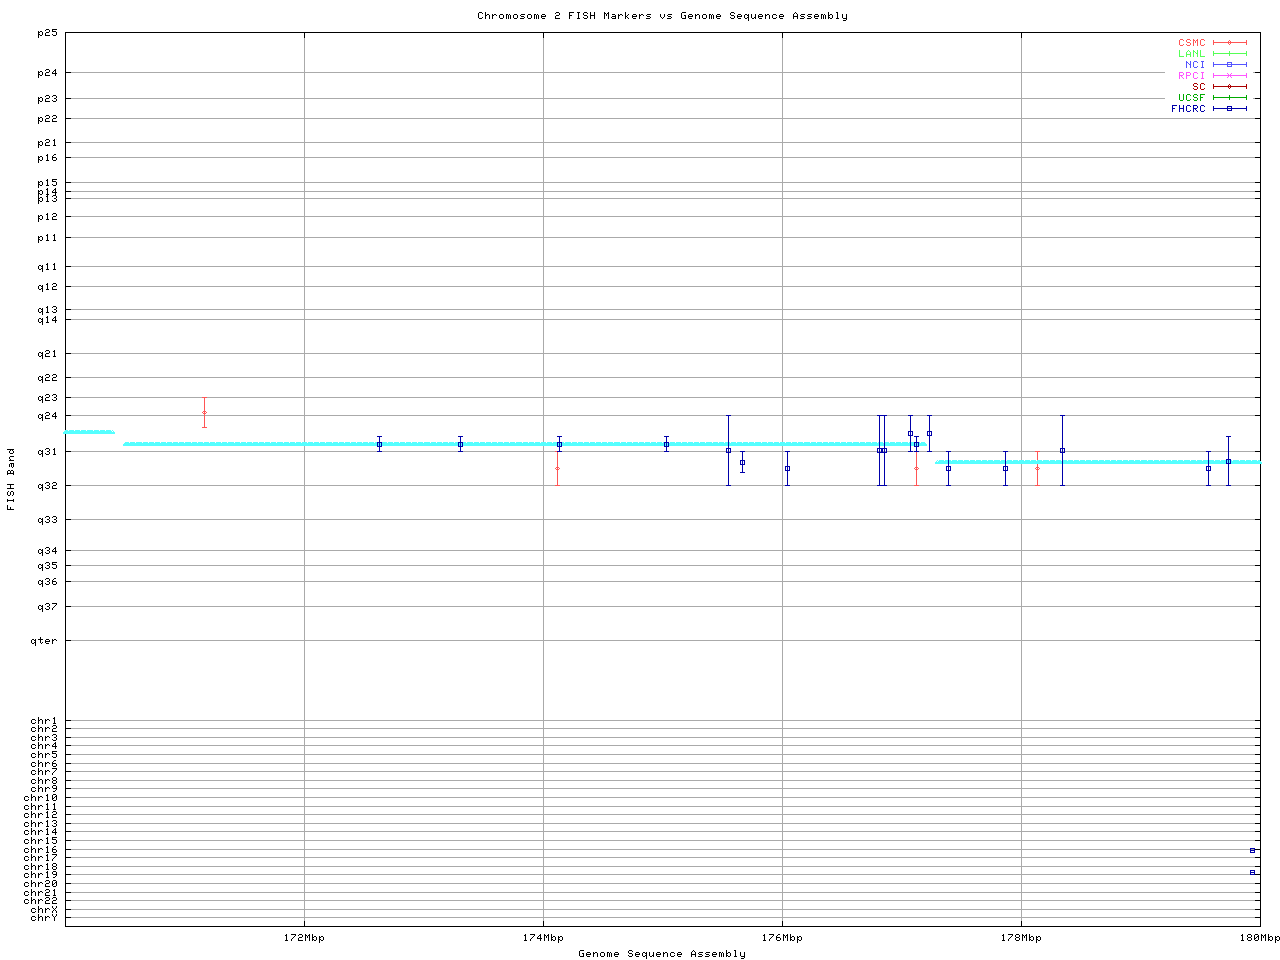Click the RPCI legend cross marker sample
This screenshot has height=960, width=1280.
[x=1229, y=75]
